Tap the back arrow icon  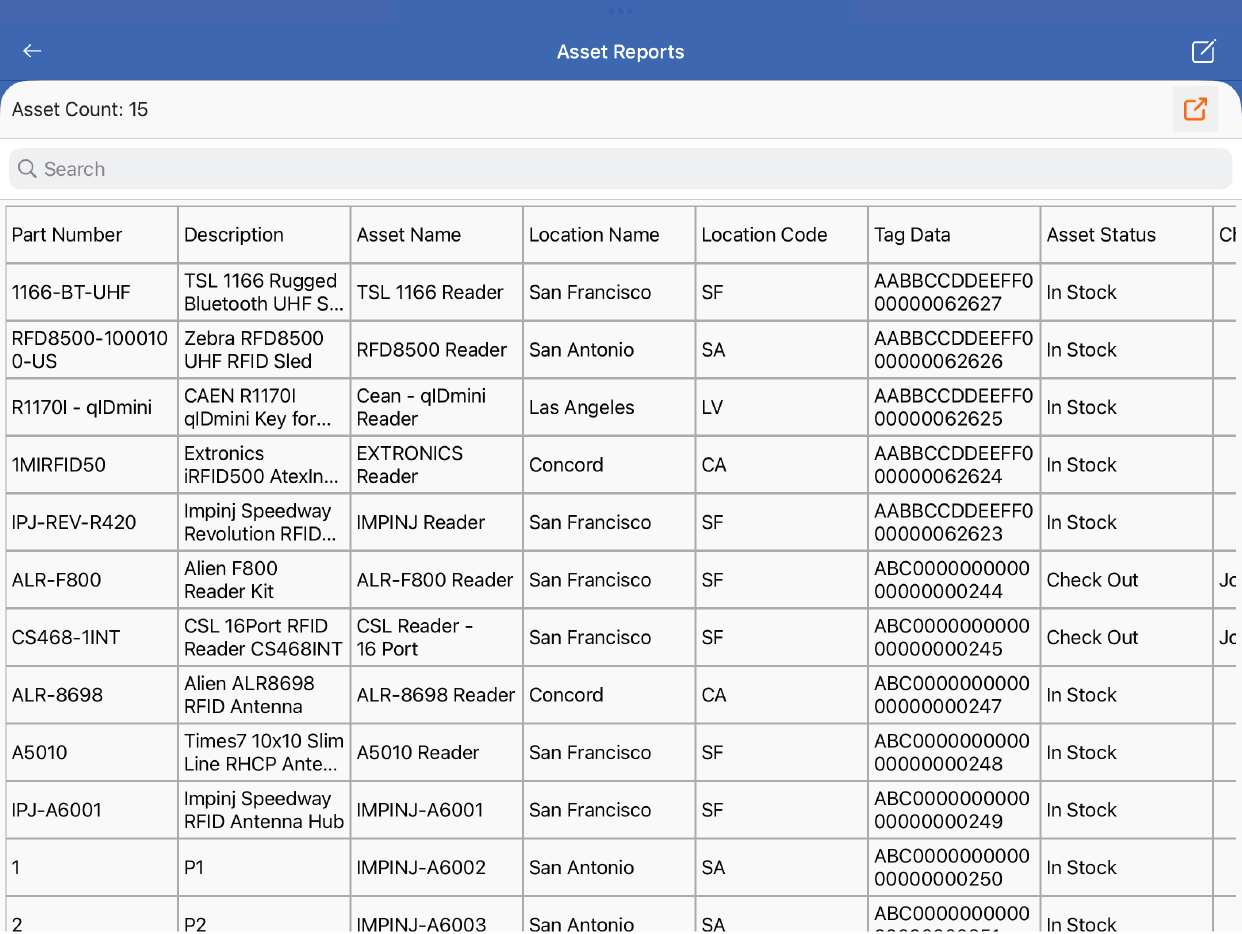click(x=33, y=51)
